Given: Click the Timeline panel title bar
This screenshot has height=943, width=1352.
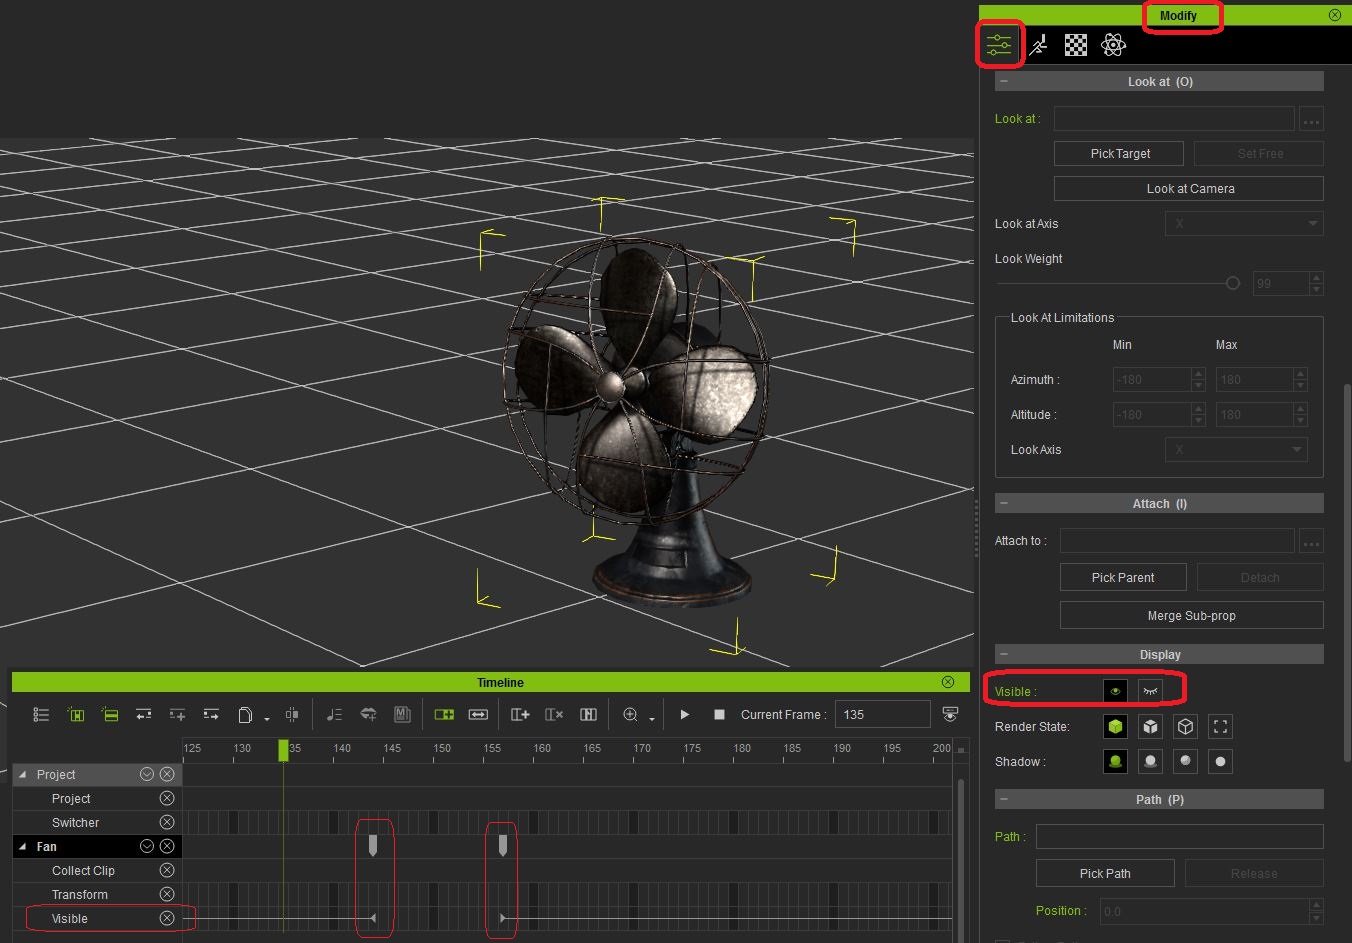Looking at the screenshot, I should coord(491,682).
